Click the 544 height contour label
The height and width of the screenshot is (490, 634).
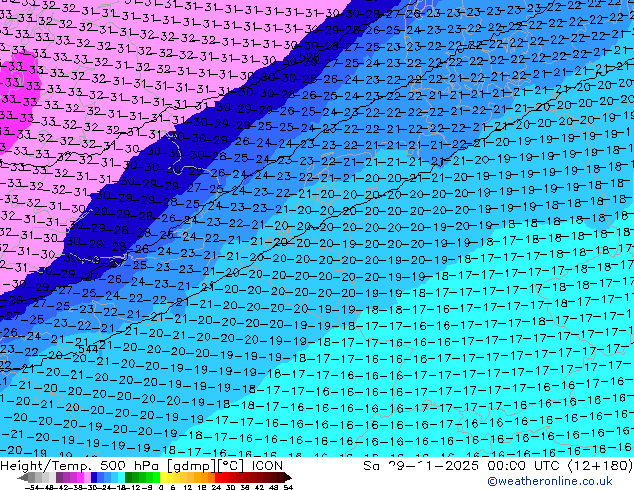[88, 349]
